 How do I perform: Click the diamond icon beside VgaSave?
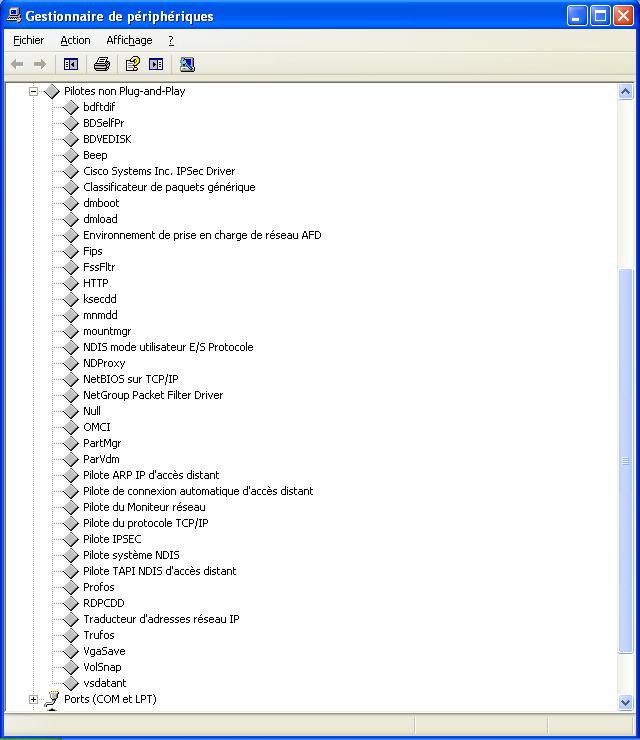click(x=71, y=651)
